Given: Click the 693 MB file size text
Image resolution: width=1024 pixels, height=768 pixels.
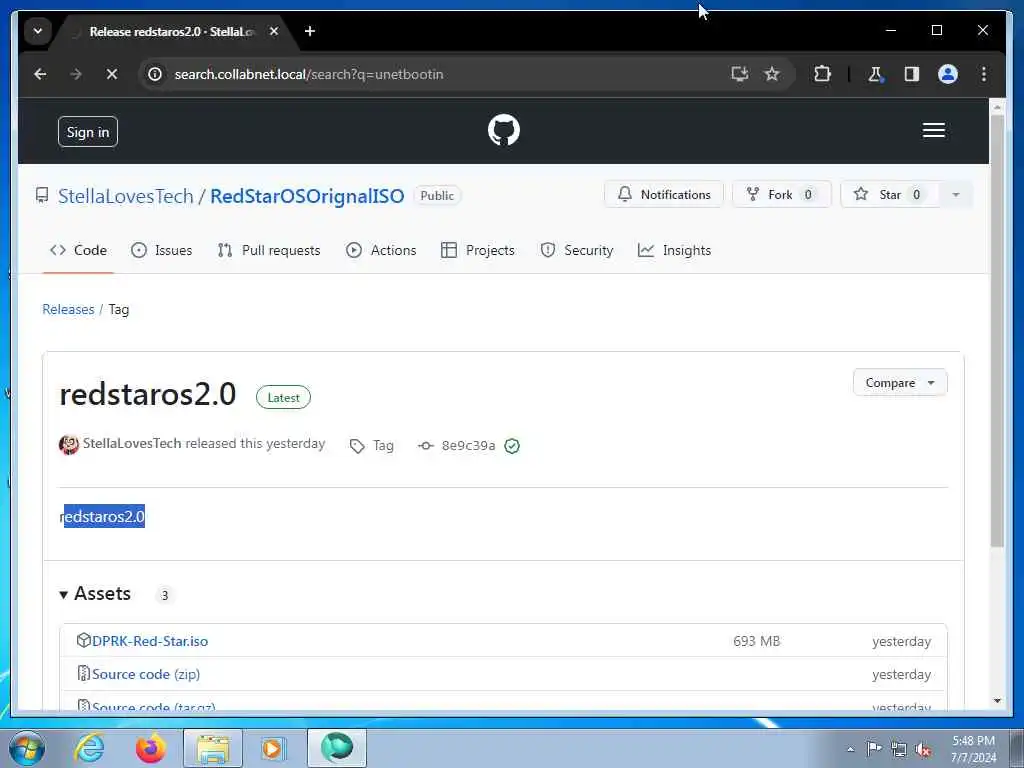Looking at the screenshot, I should [756, 641].
